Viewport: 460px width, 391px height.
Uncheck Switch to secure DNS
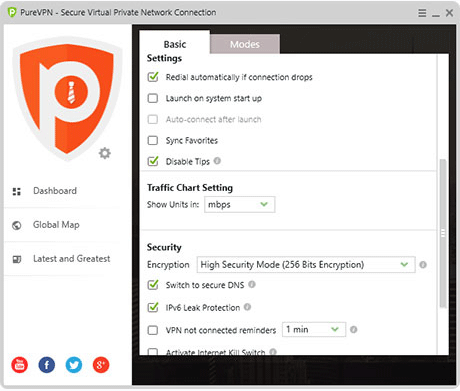153,285
